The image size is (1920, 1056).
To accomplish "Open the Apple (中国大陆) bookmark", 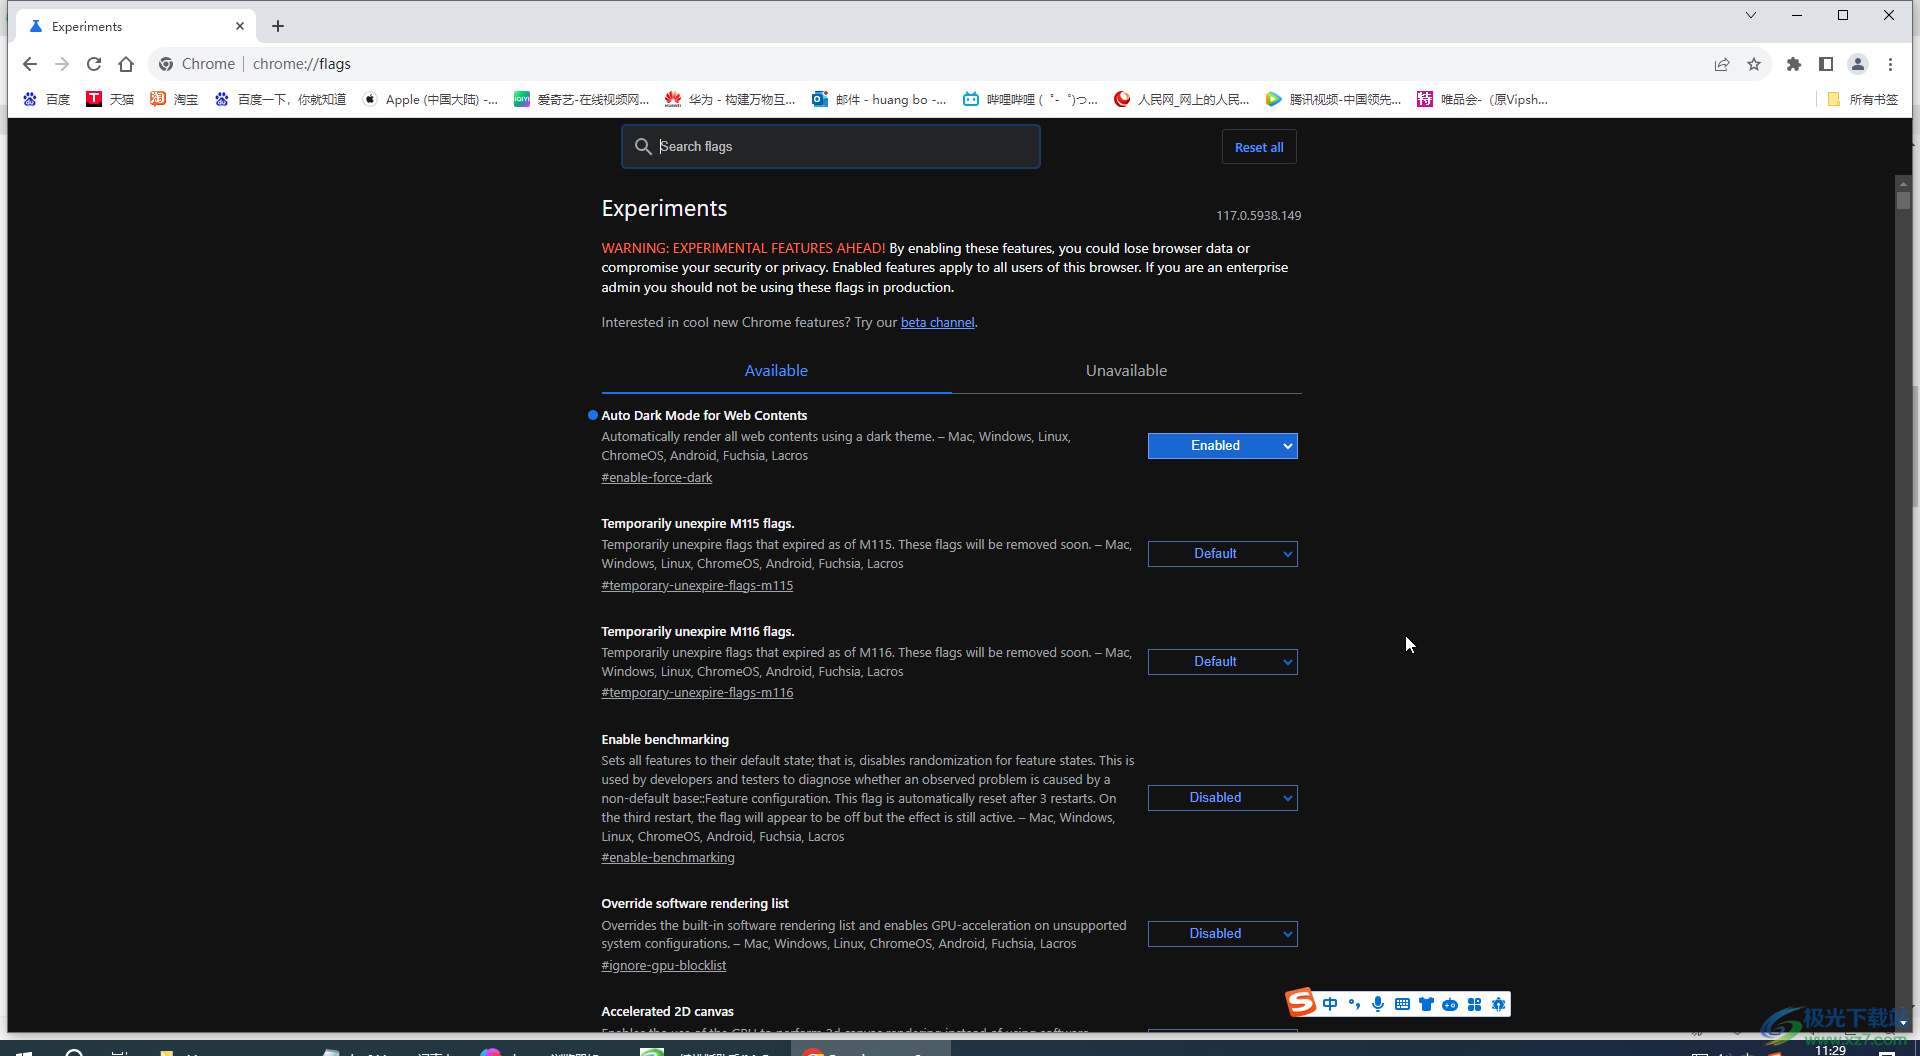I will 431,99.
